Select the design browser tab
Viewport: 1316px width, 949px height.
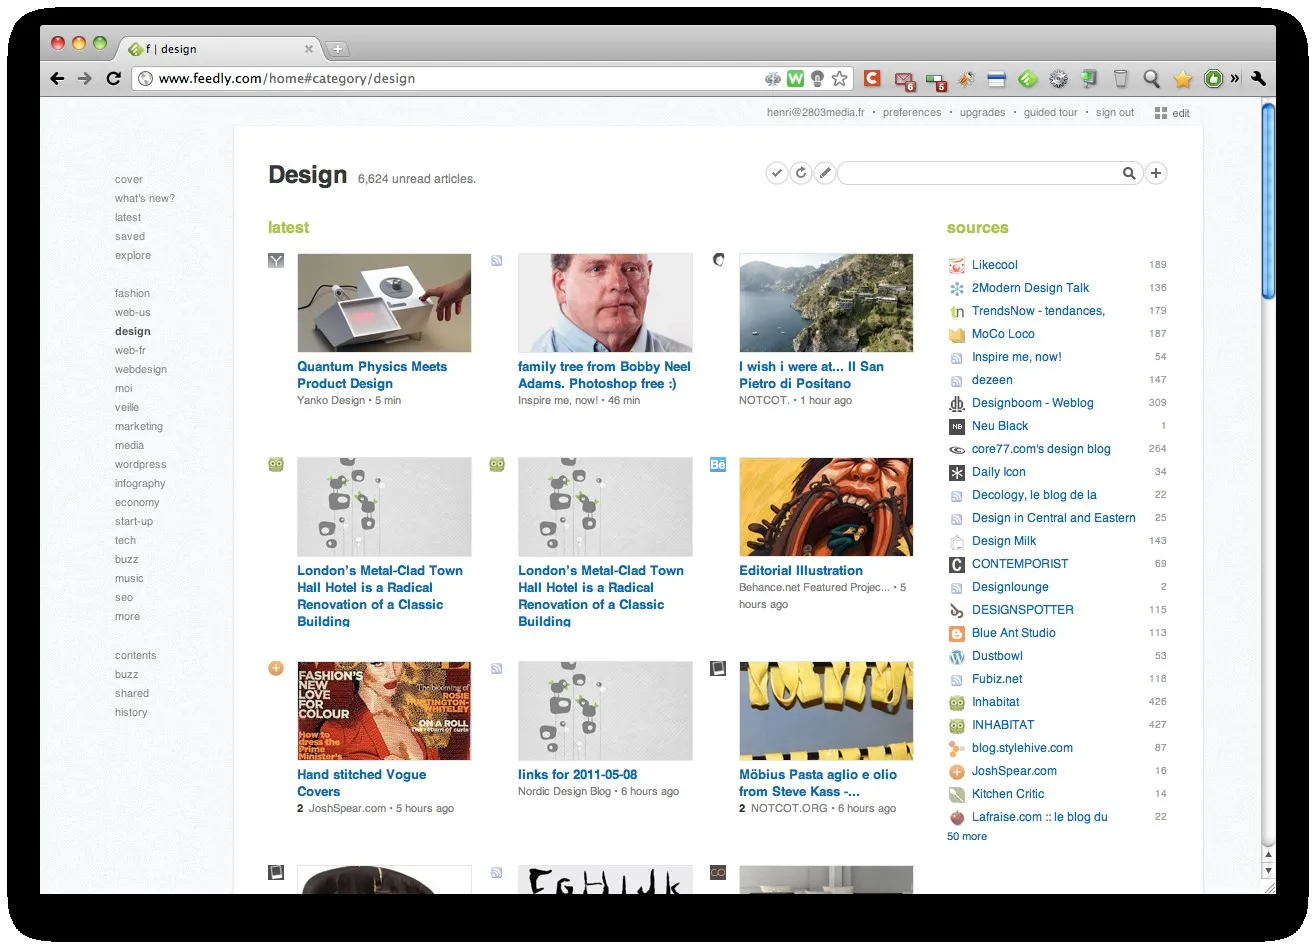click(x=220, y=48)
